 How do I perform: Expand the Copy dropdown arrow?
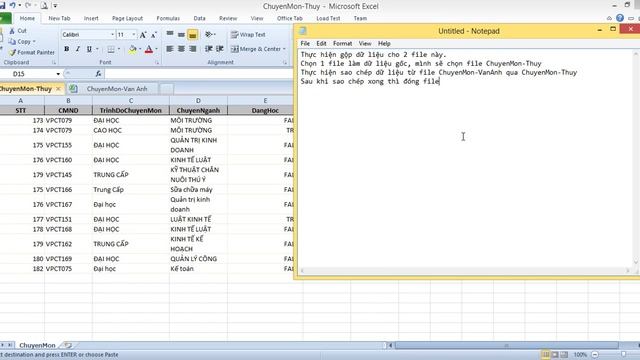[x=34, y=42]
